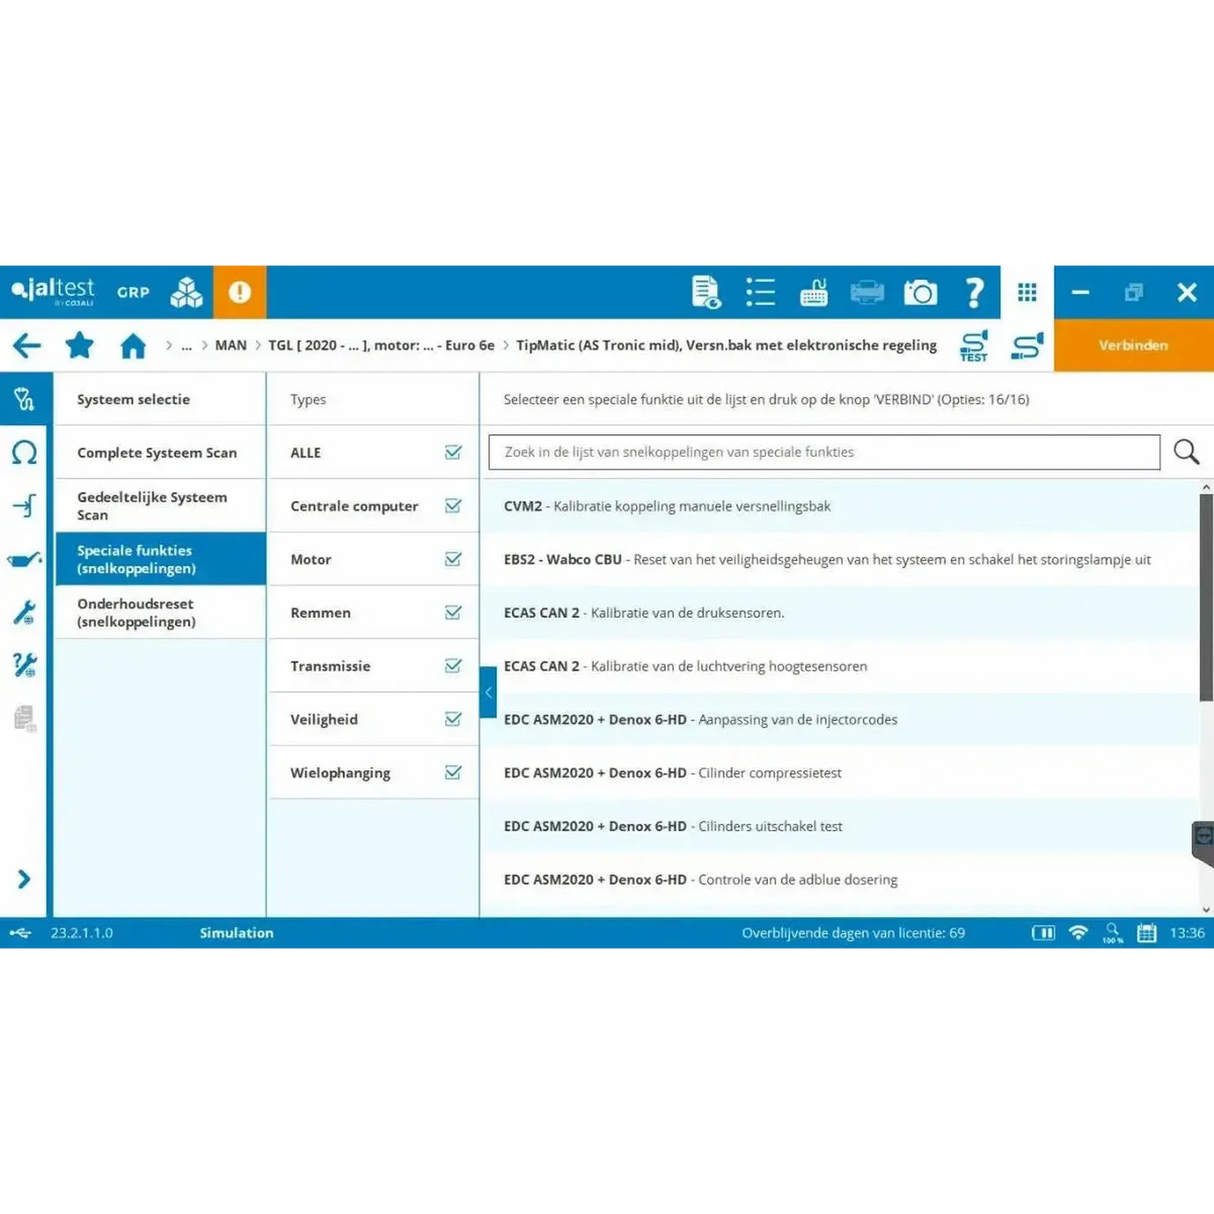Viewport: 1214px width, 1214px height.
Task: Open the report document icon
Action: 706,292
